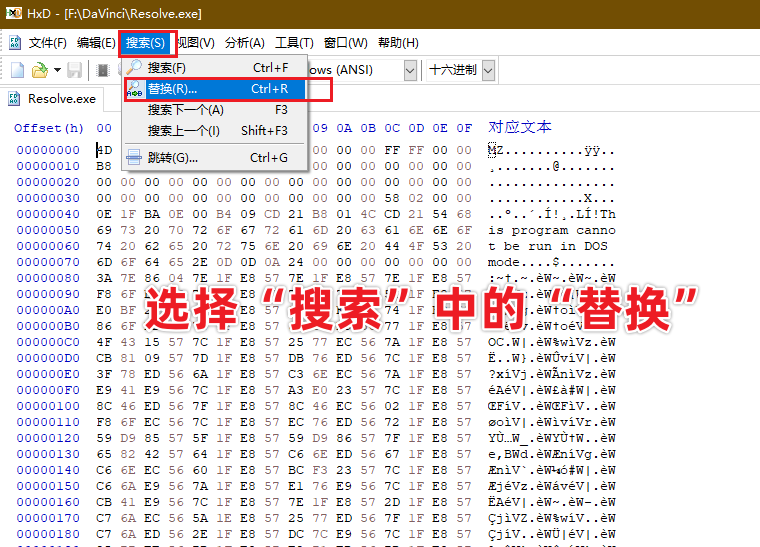Click the 0F column header
Image resolution: width=760 pixels, height=547 pixels.
pyautogui.click(x=464, y=128)
